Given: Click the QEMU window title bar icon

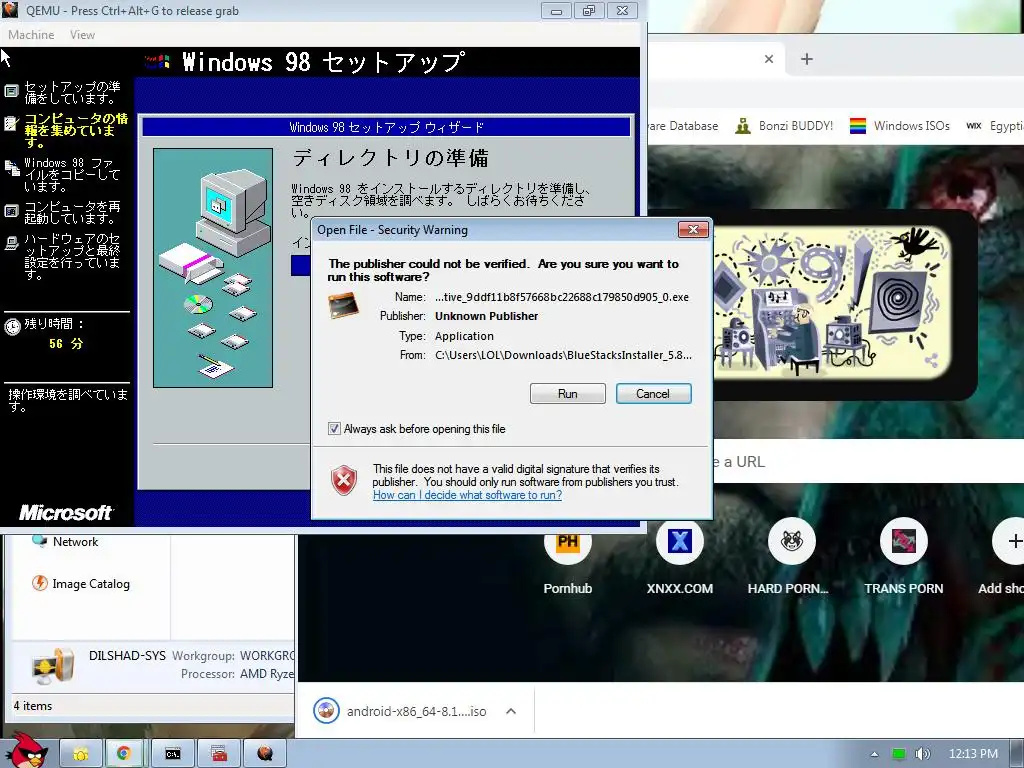Looking at the screenshot, I should point(10,10).
